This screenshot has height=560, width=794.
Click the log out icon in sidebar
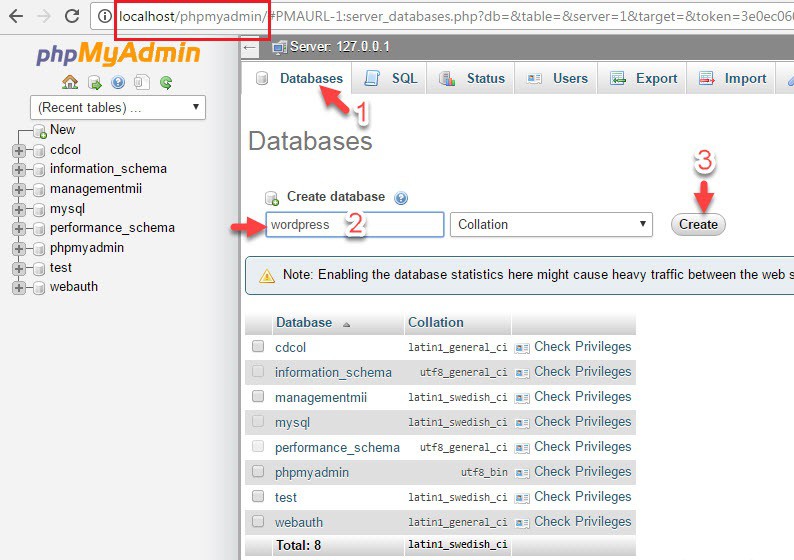point(94,83)
